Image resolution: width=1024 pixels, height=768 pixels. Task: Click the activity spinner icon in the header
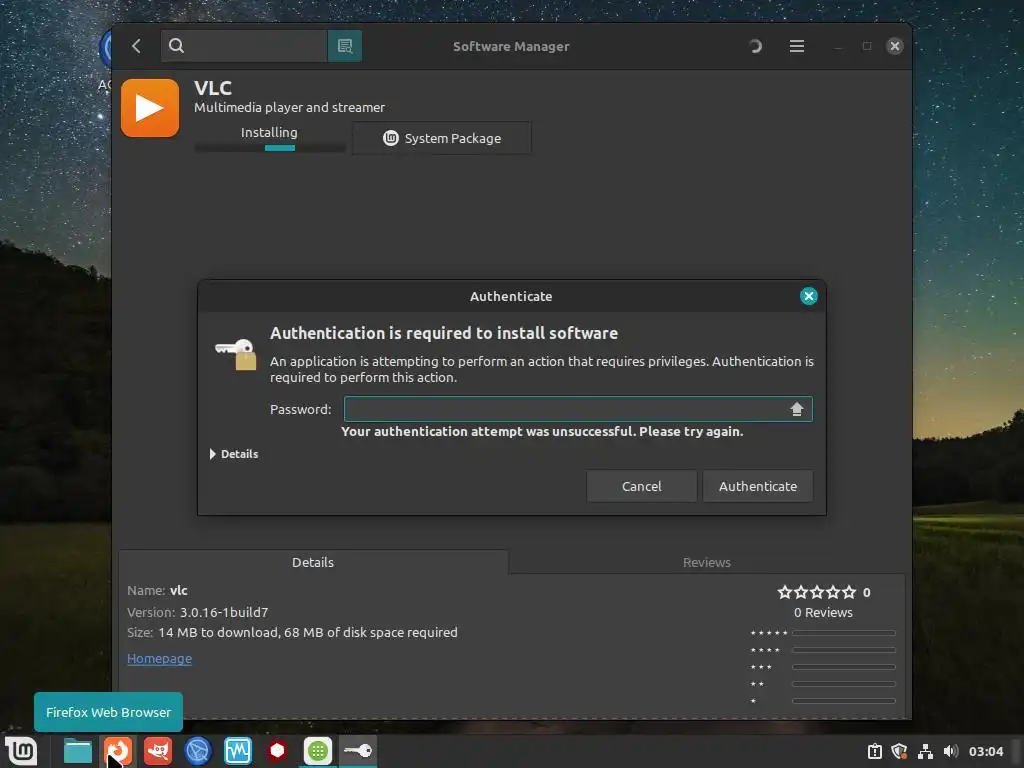coord(756,46)
